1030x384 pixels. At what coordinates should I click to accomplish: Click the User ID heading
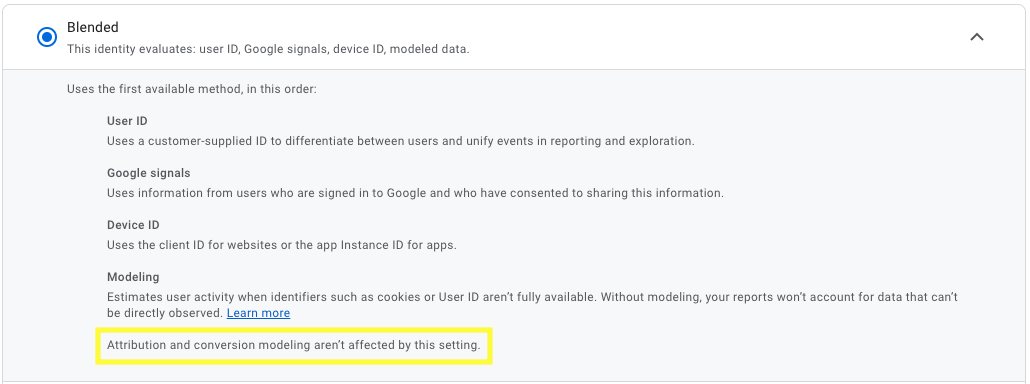click(x=127, y=121)
